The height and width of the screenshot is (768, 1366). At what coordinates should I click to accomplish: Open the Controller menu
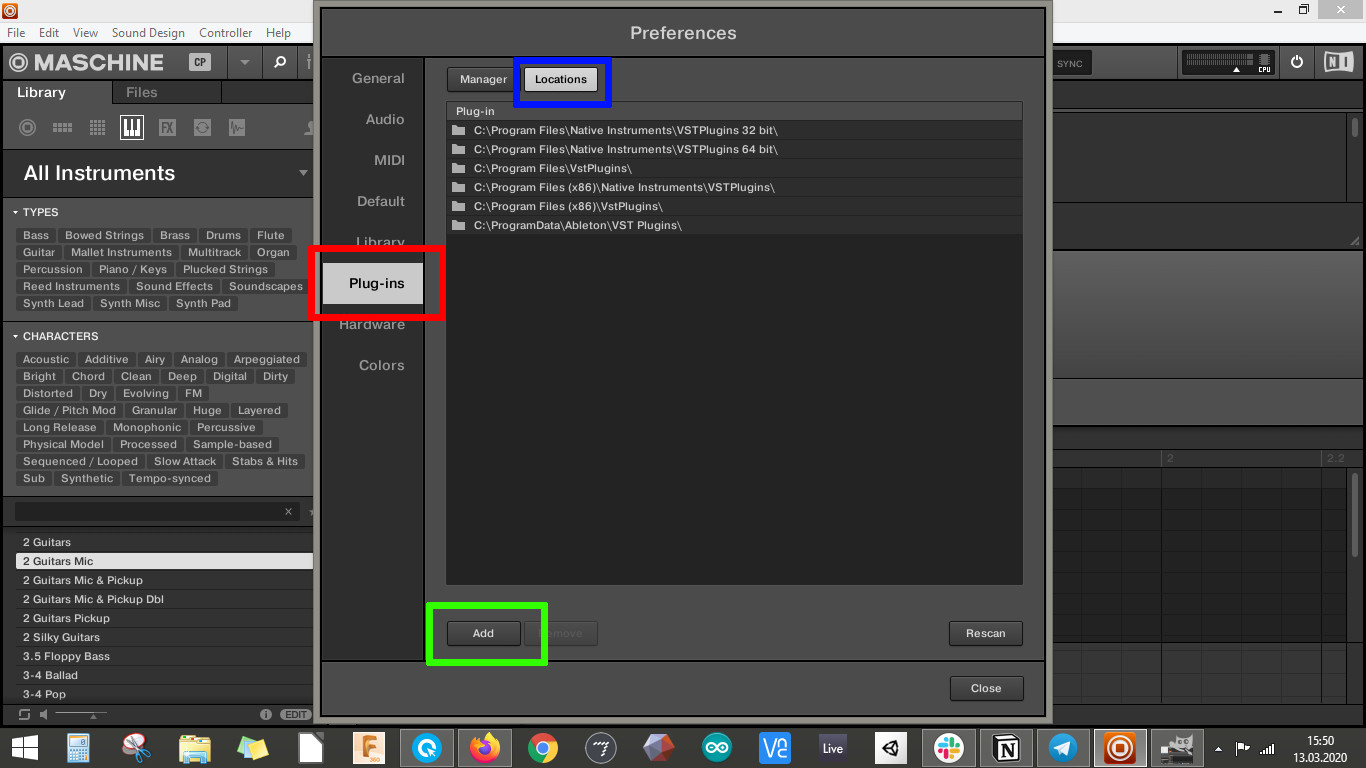click(225, 33)
